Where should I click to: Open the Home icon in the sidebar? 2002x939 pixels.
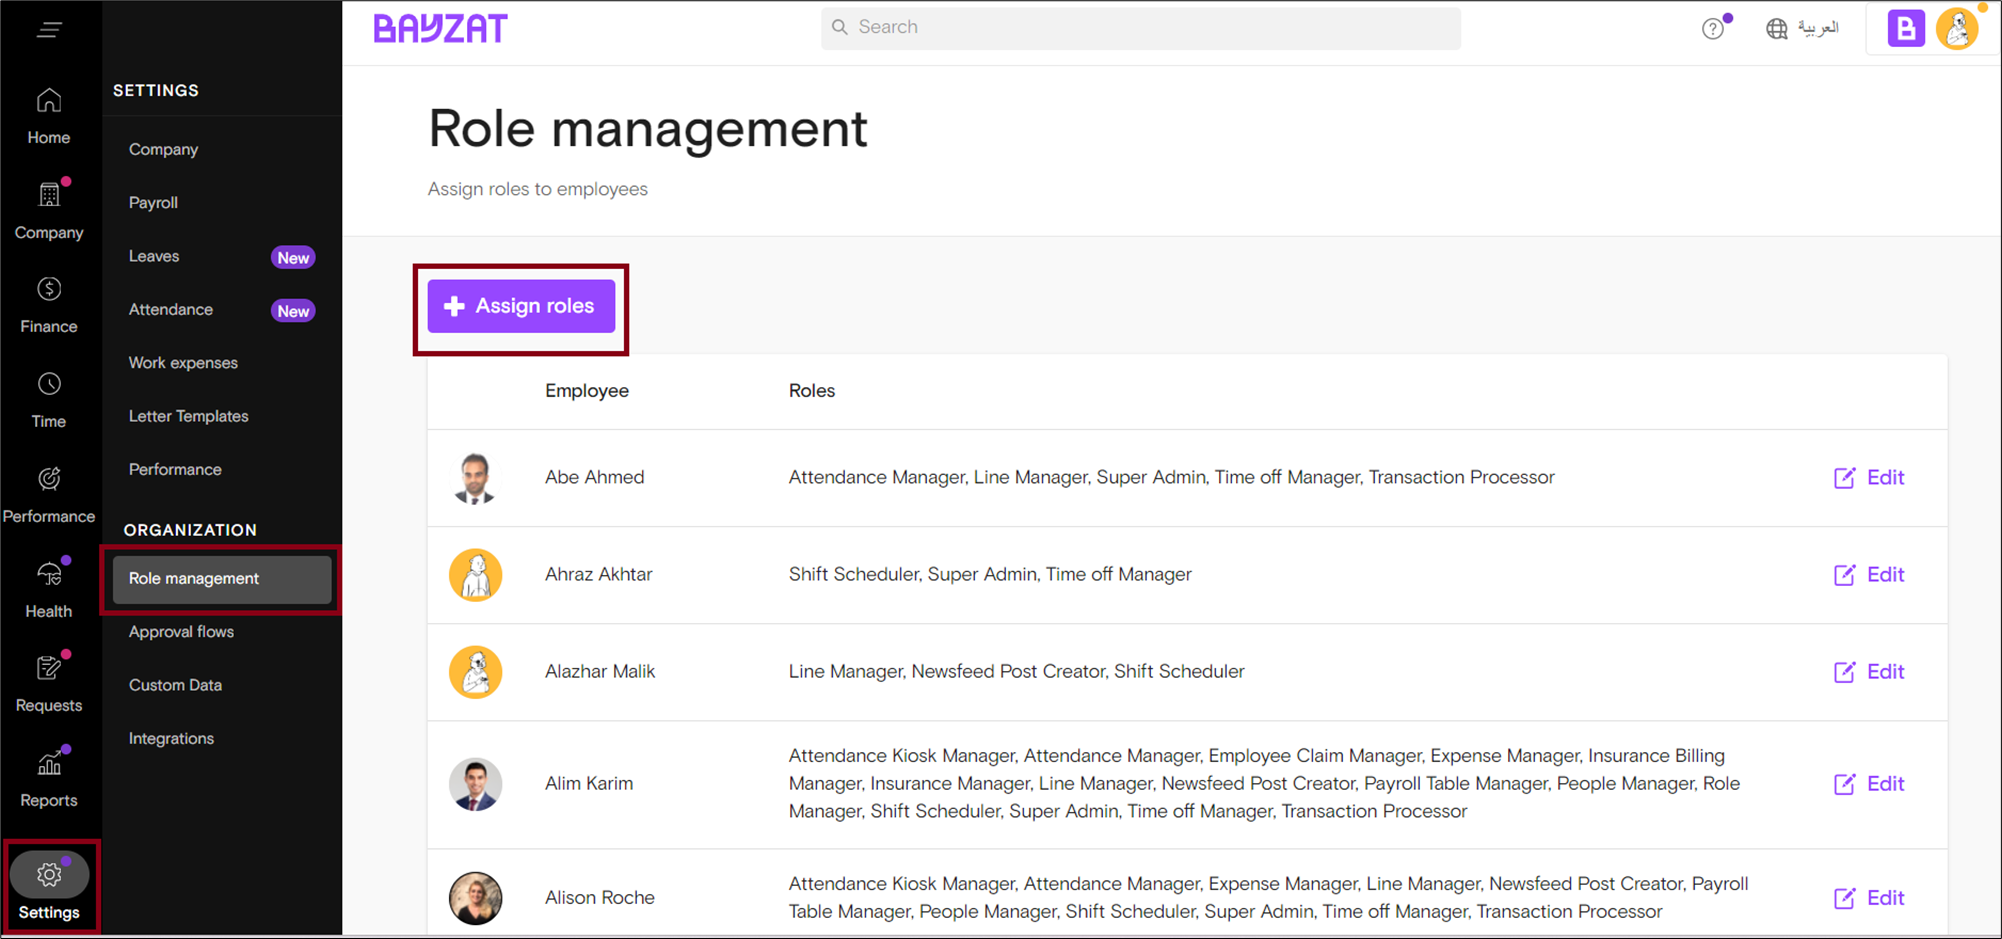[48, 113]
